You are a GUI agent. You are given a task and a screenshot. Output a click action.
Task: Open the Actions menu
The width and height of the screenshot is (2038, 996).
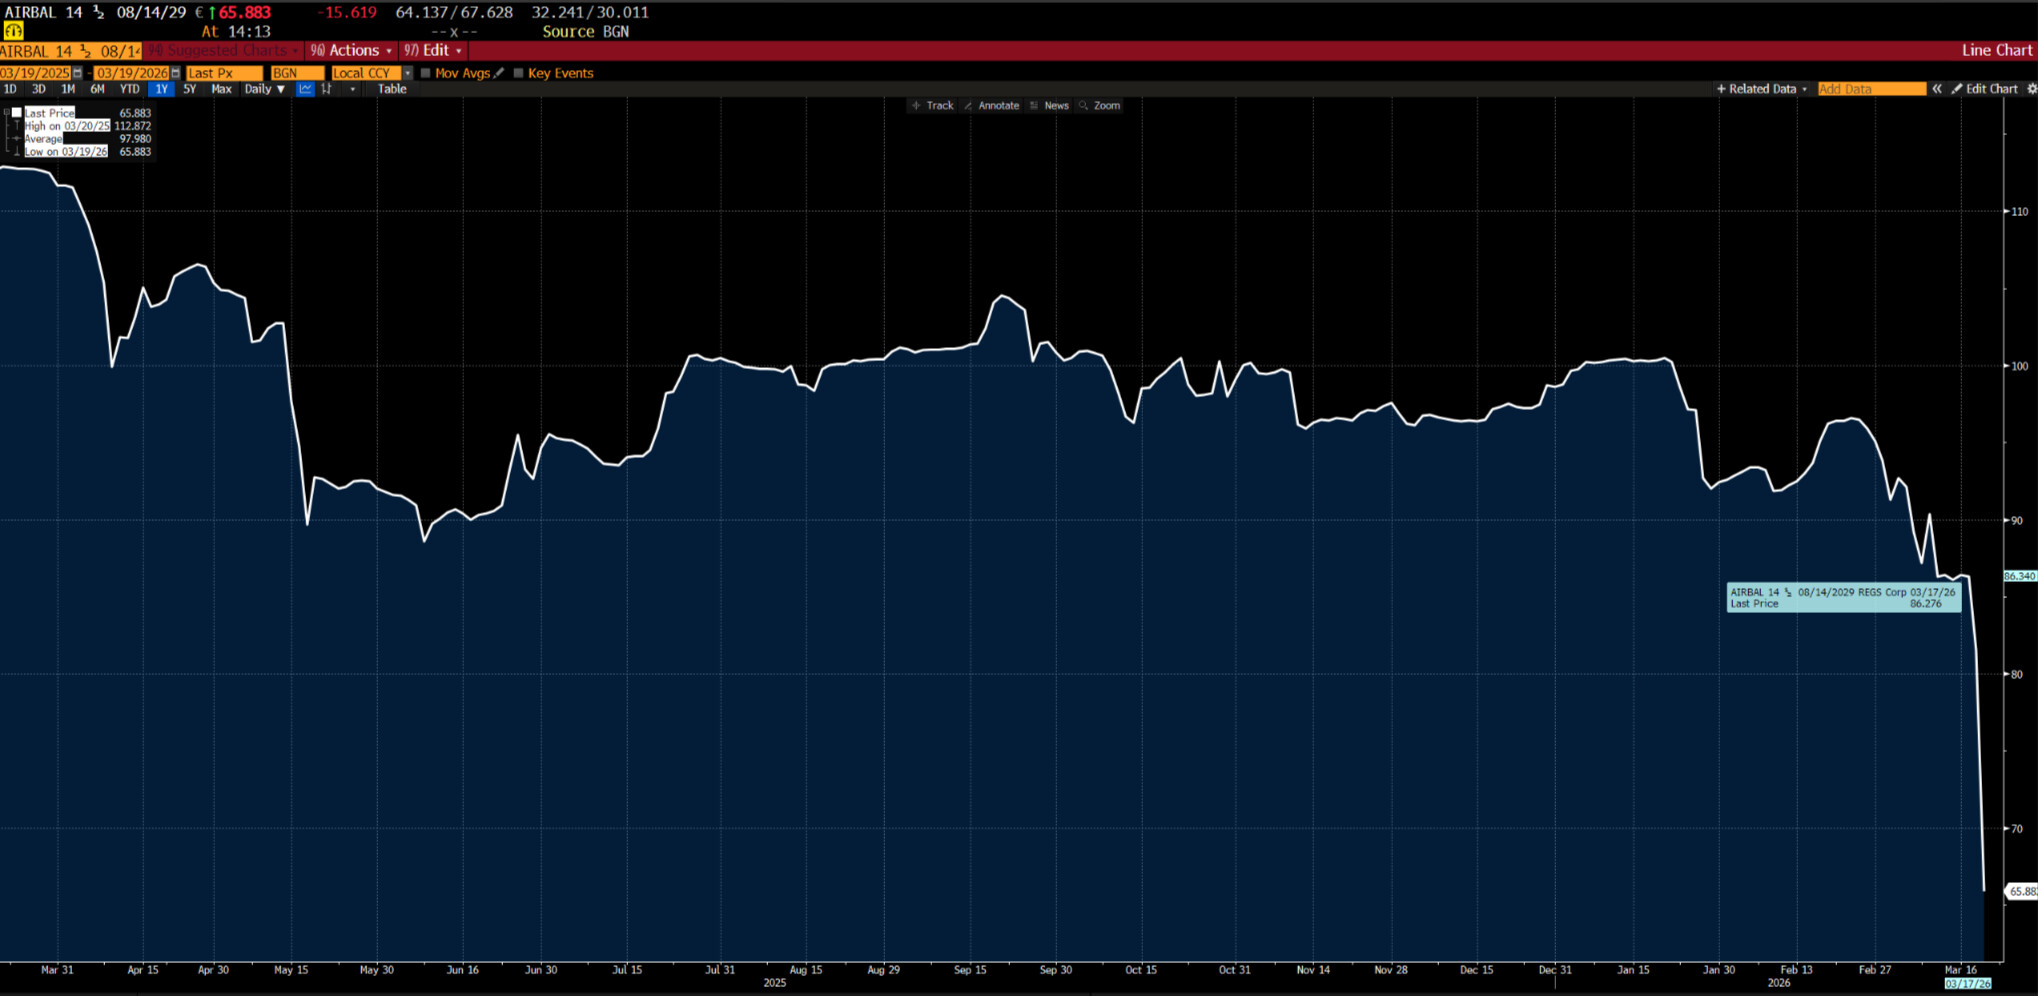click(x=353, y=50)
